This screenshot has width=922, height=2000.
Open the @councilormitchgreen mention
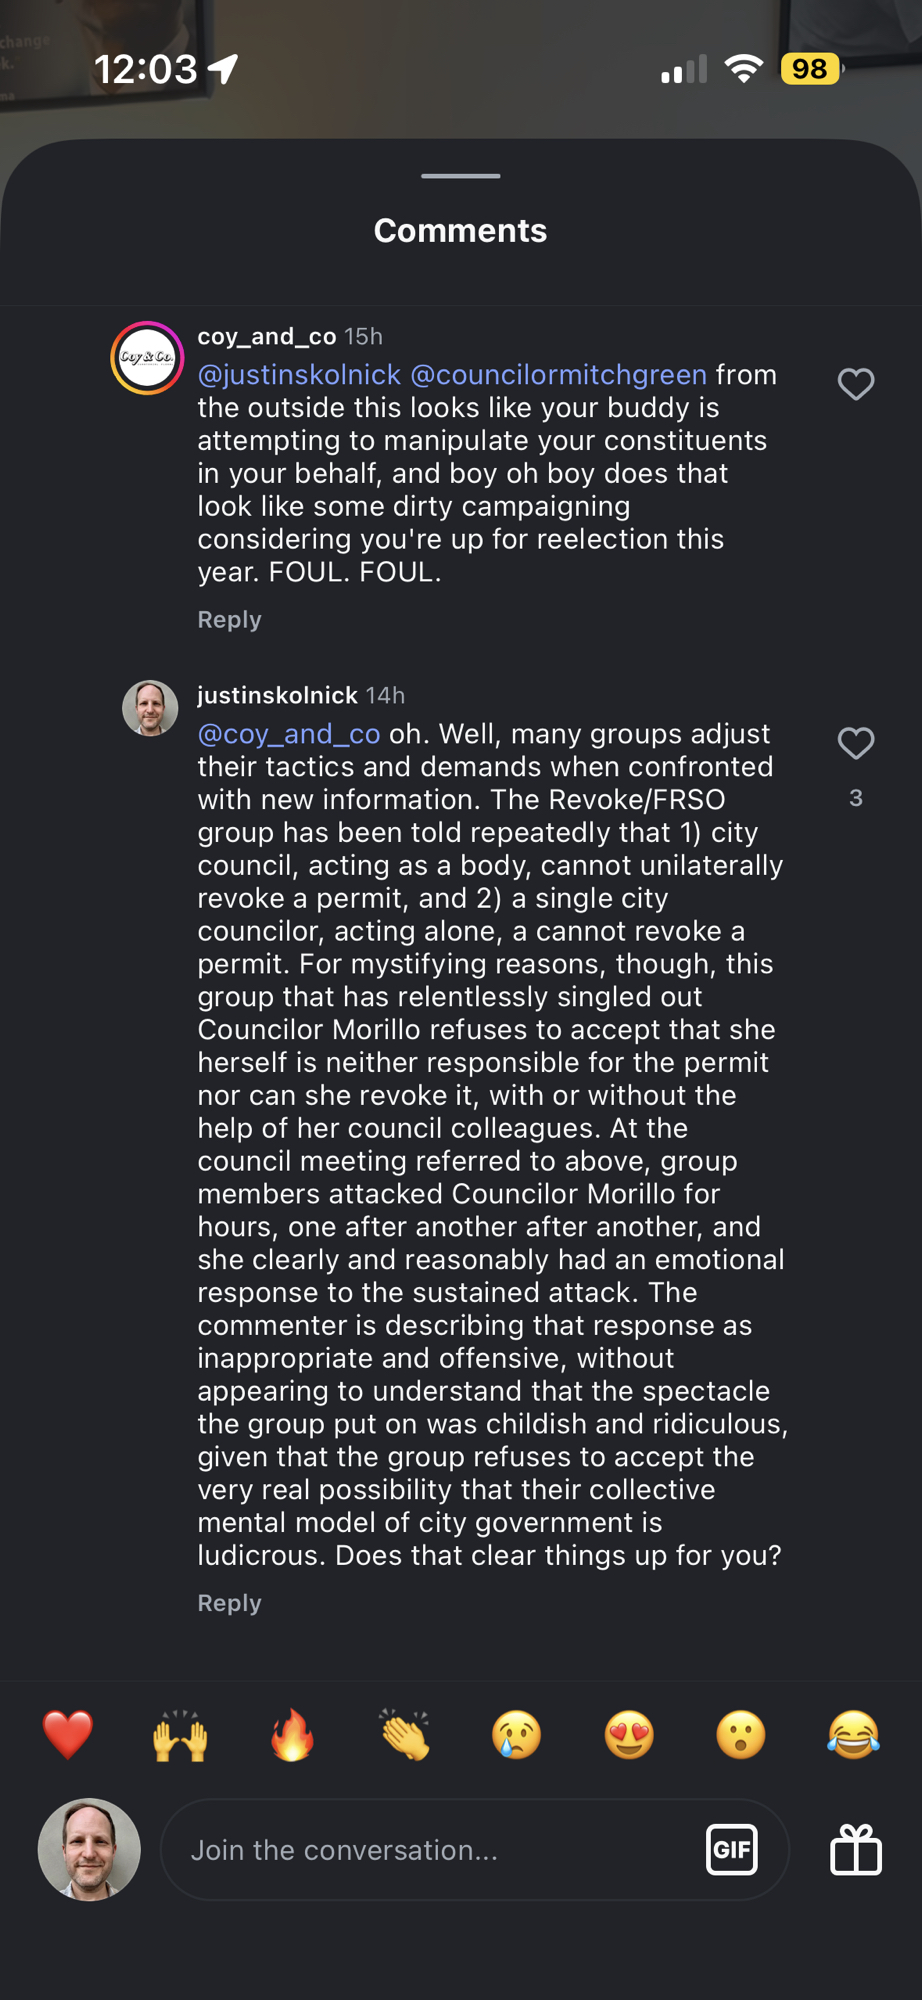pyautogui.click(x=558, y=375)
